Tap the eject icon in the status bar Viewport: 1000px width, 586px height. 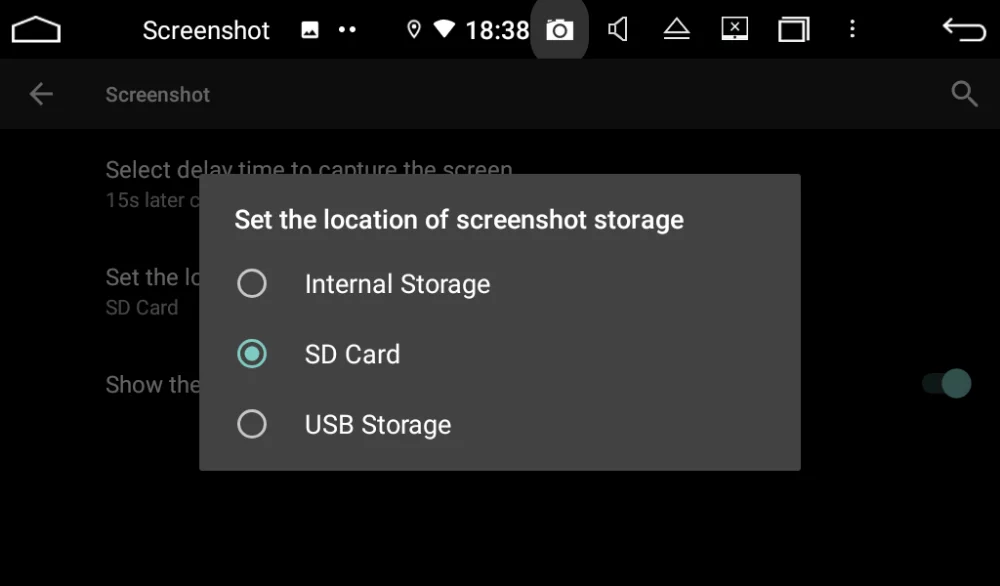point(676,29)
